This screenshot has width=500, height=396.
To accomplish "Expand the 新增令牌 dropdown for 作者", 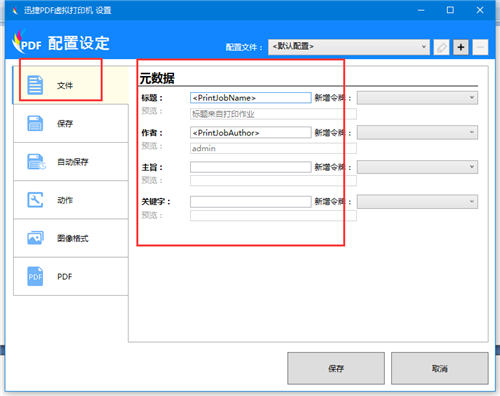I will click(x=417, y=132).
